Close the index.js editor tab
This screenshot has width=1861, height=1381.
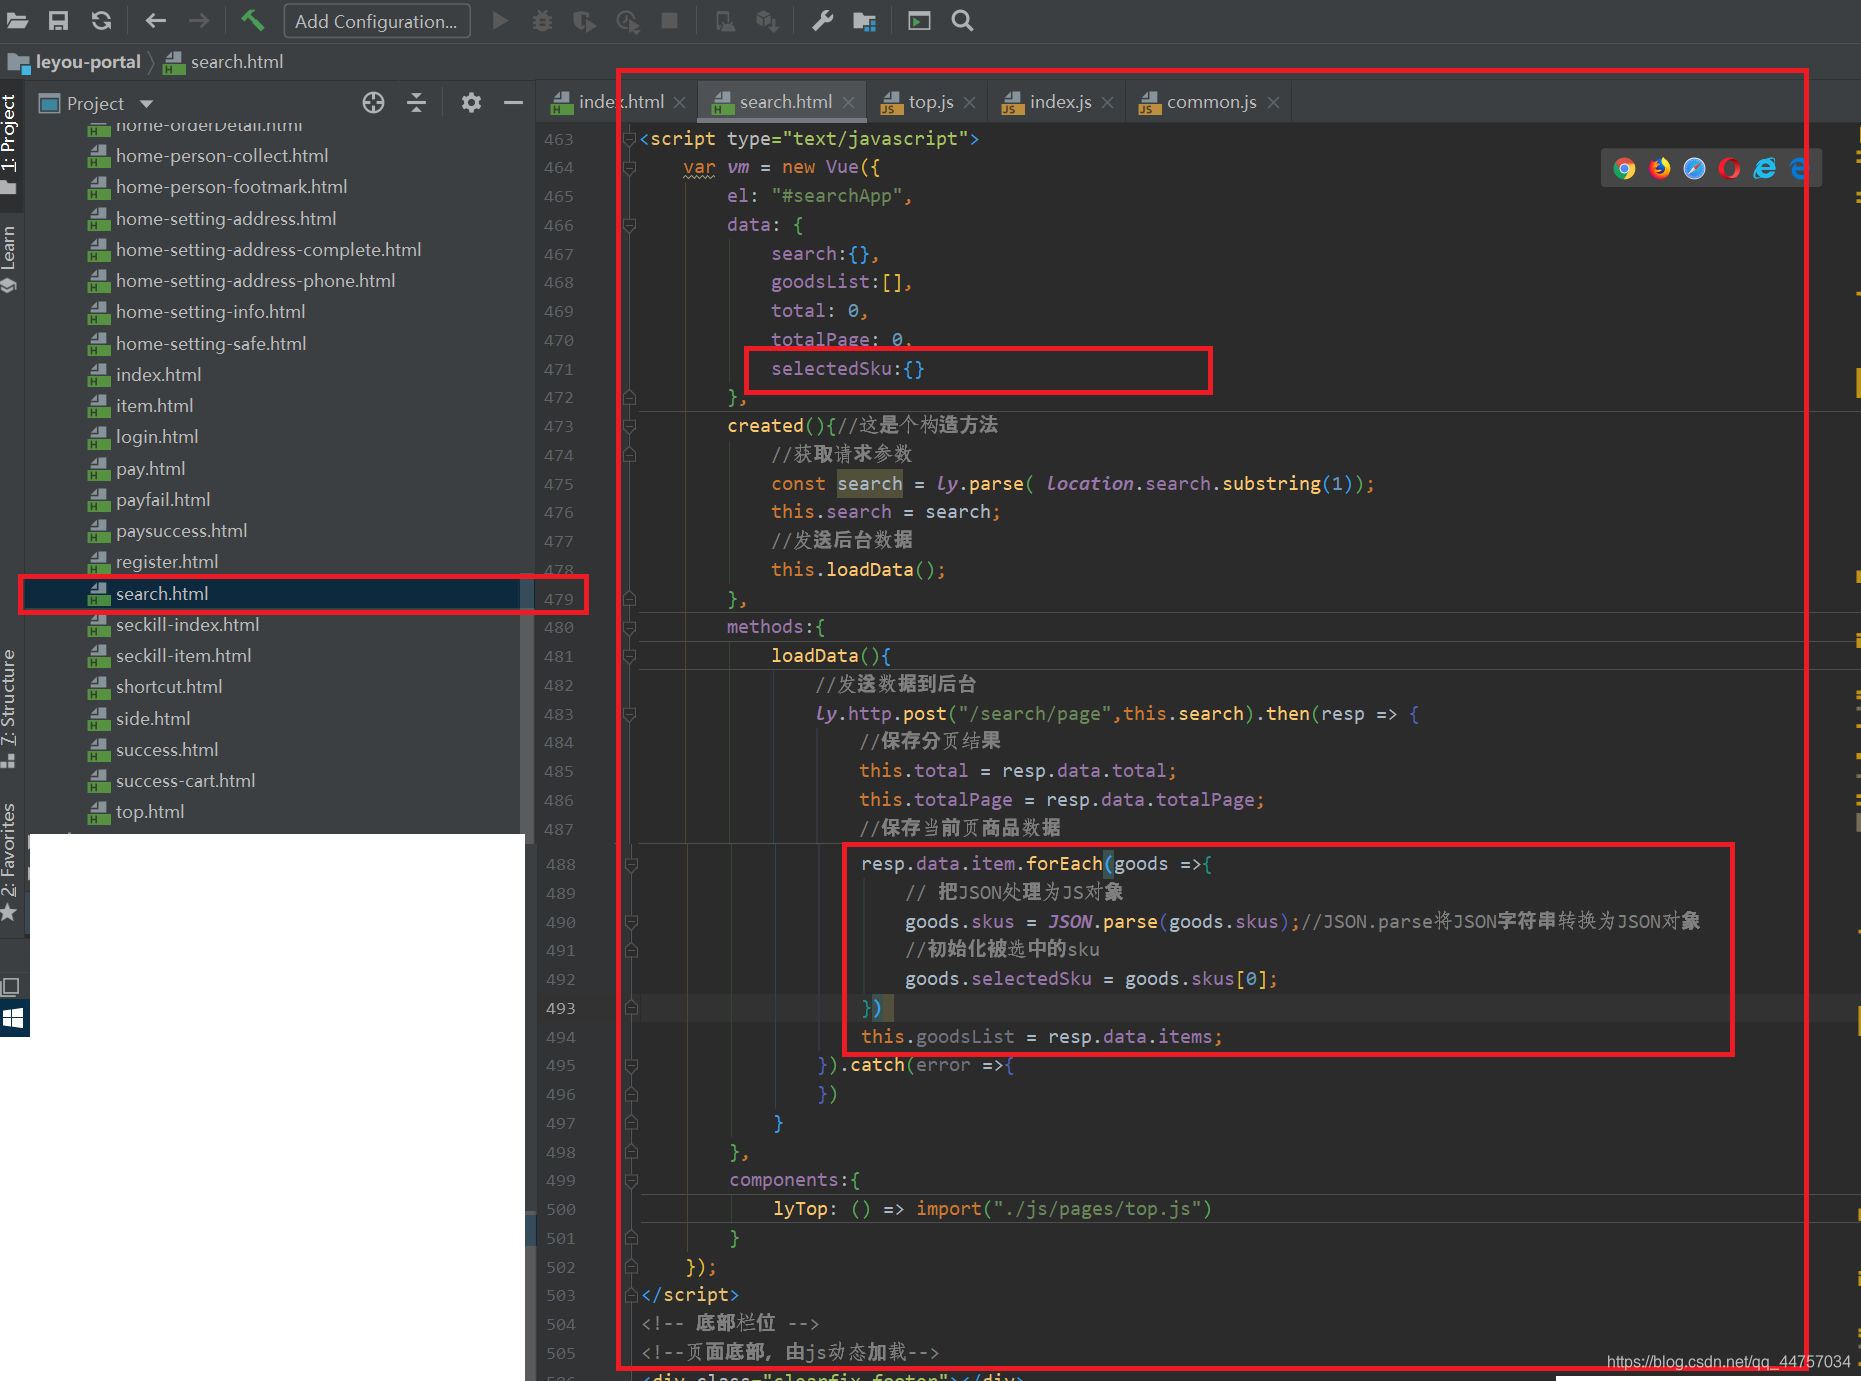pyautogui.click(x=1107, y=102)
